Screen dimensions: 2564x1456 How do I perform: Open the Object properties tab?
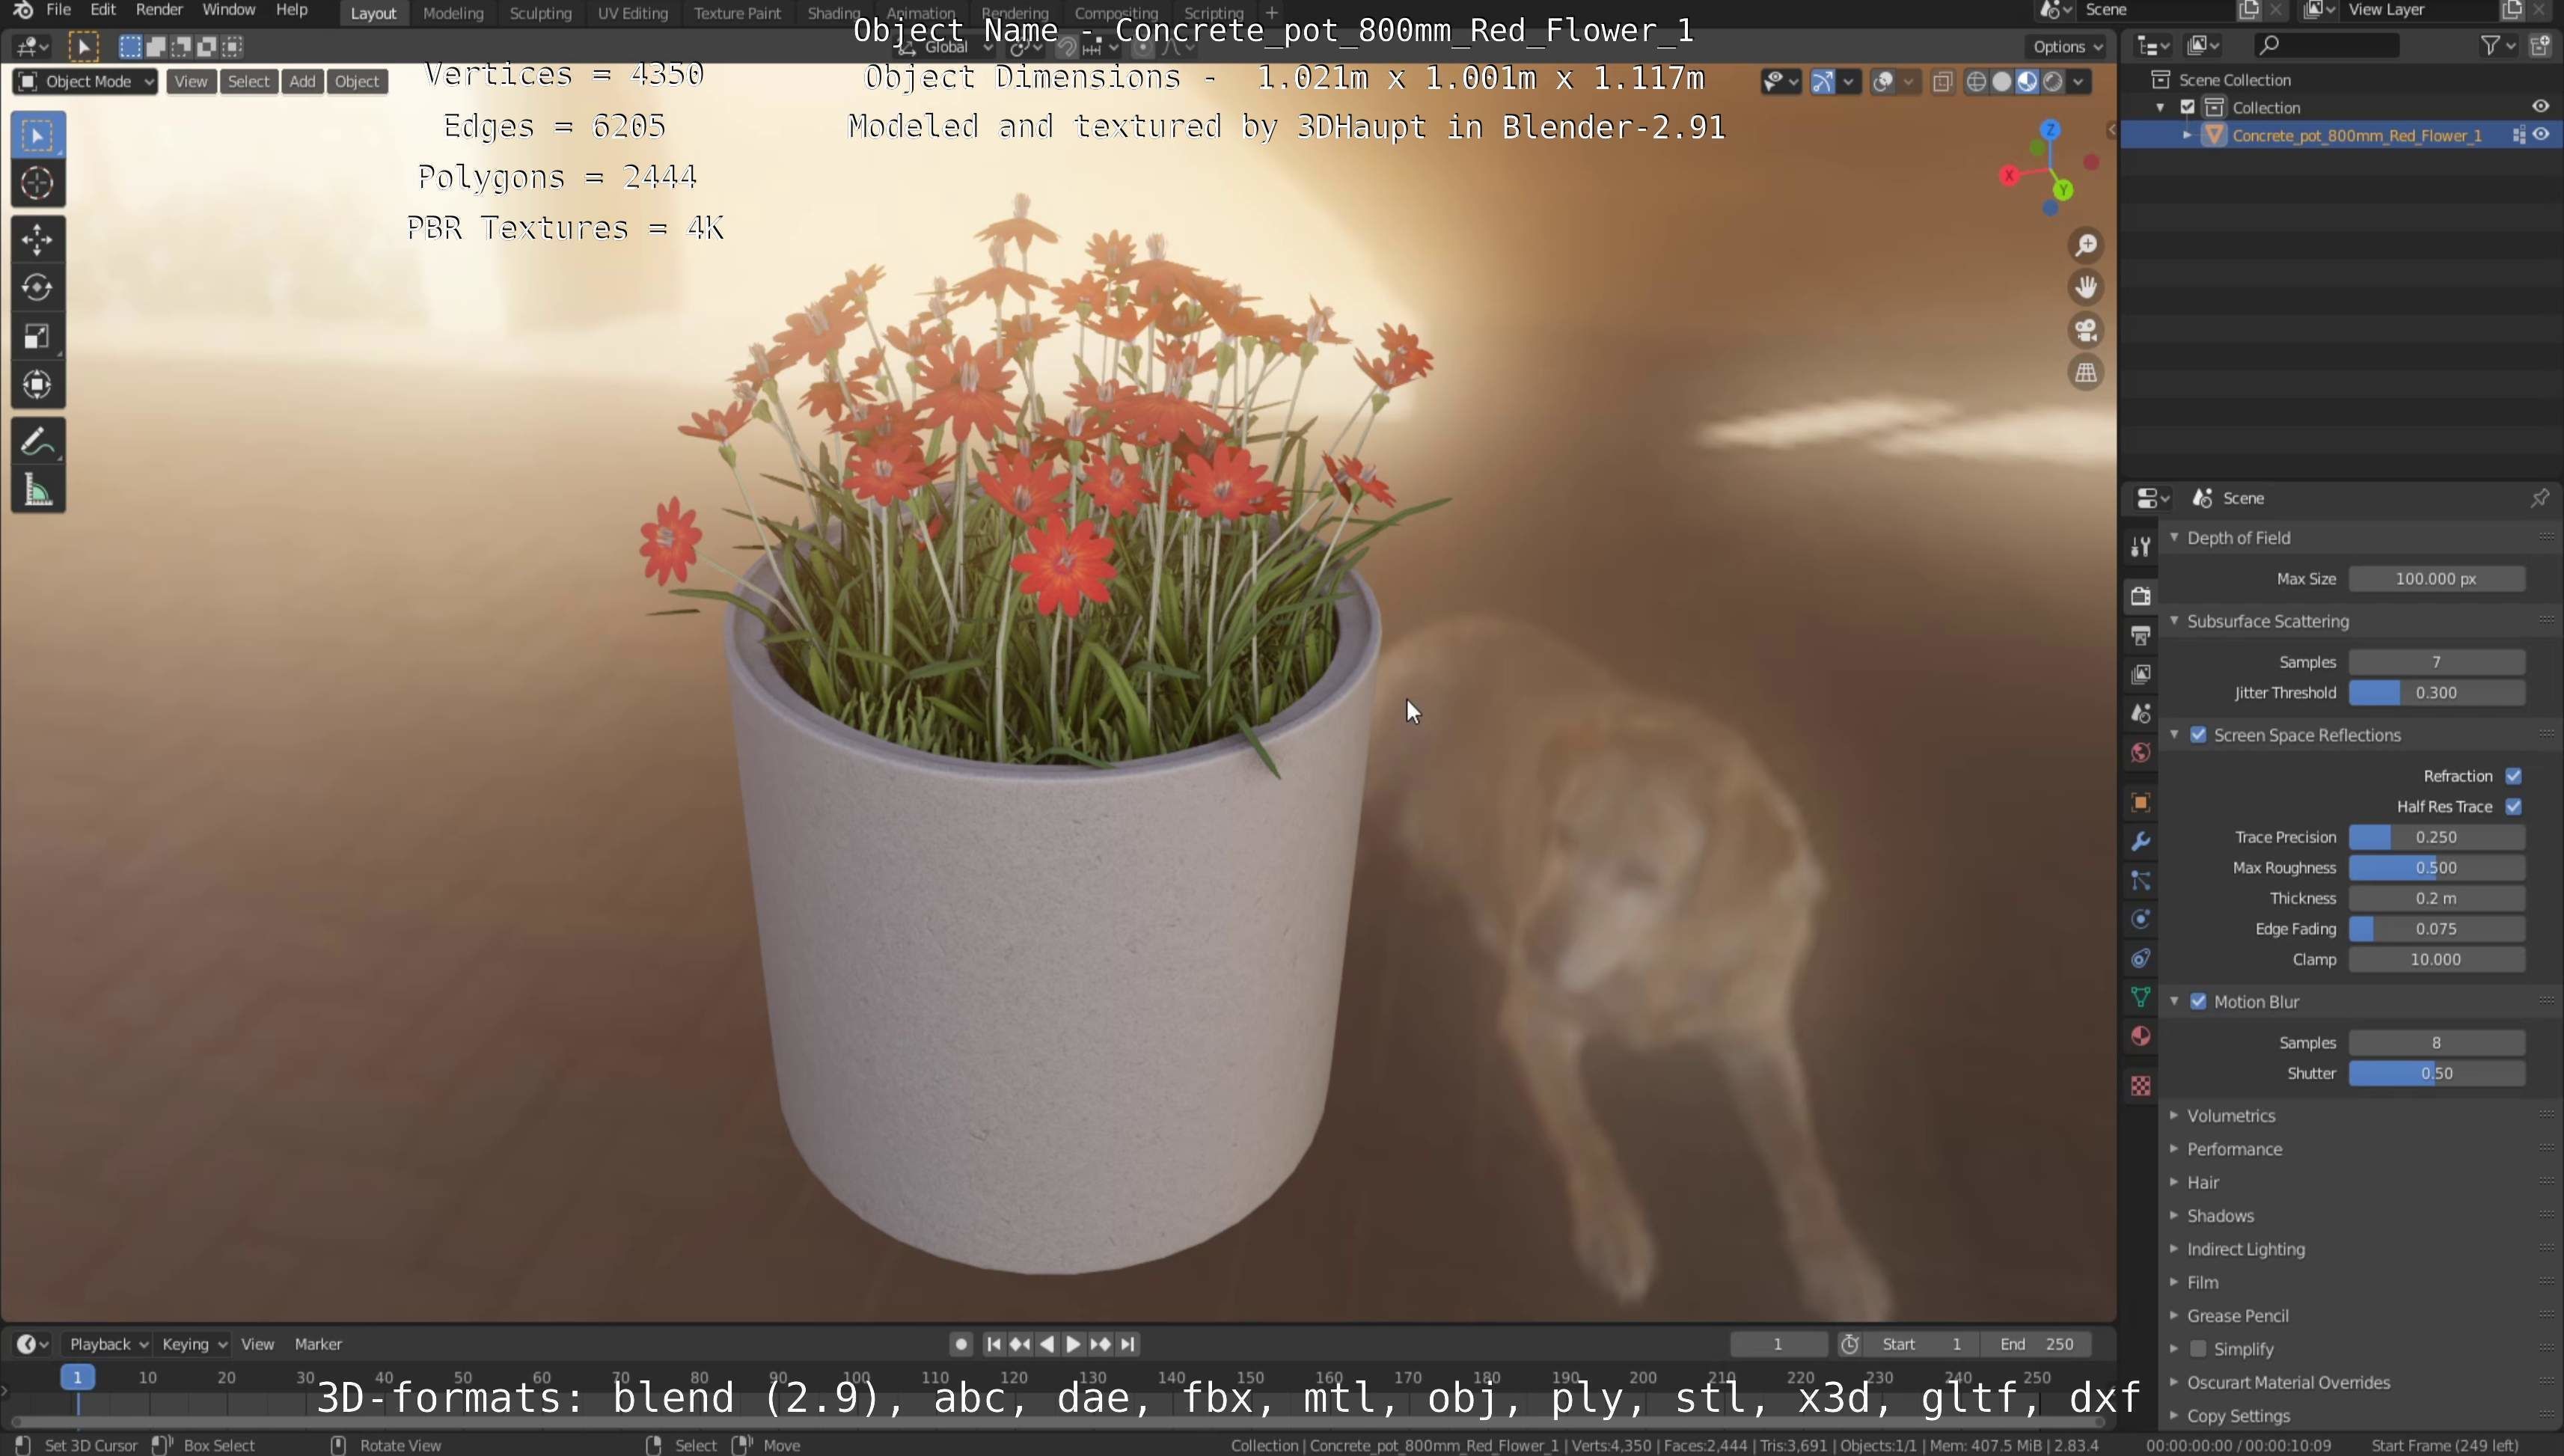[2140, 802]
